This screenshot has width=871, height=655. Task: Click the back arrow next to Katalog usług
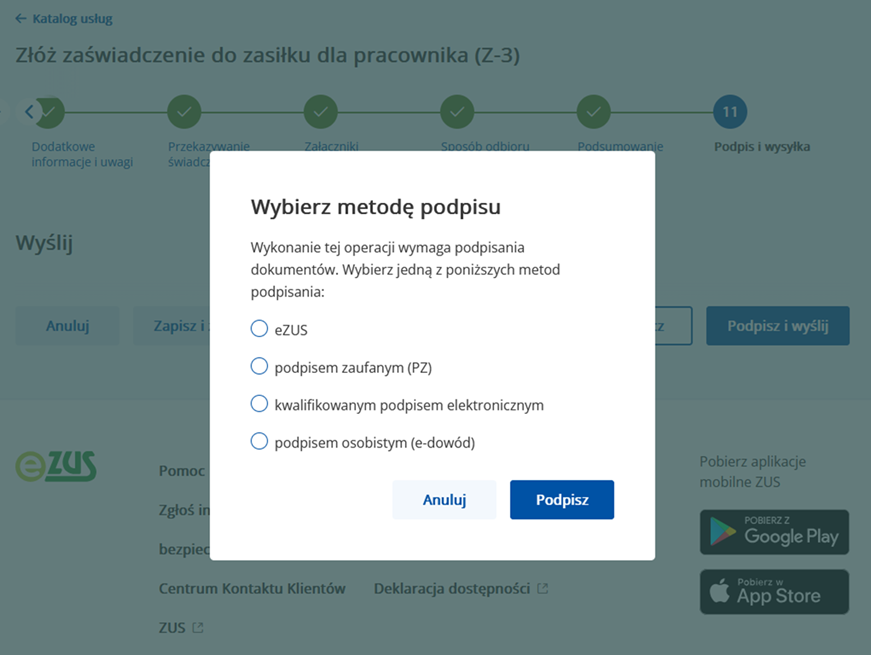tap(21, 18)
